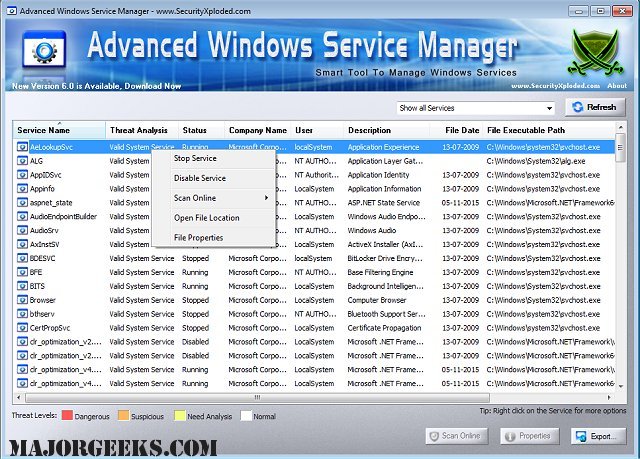Image resolution: width=640 pixels, height=459 pixels.
Task: Click the AudioSrv service row icon
Action: tap(22, 230)
